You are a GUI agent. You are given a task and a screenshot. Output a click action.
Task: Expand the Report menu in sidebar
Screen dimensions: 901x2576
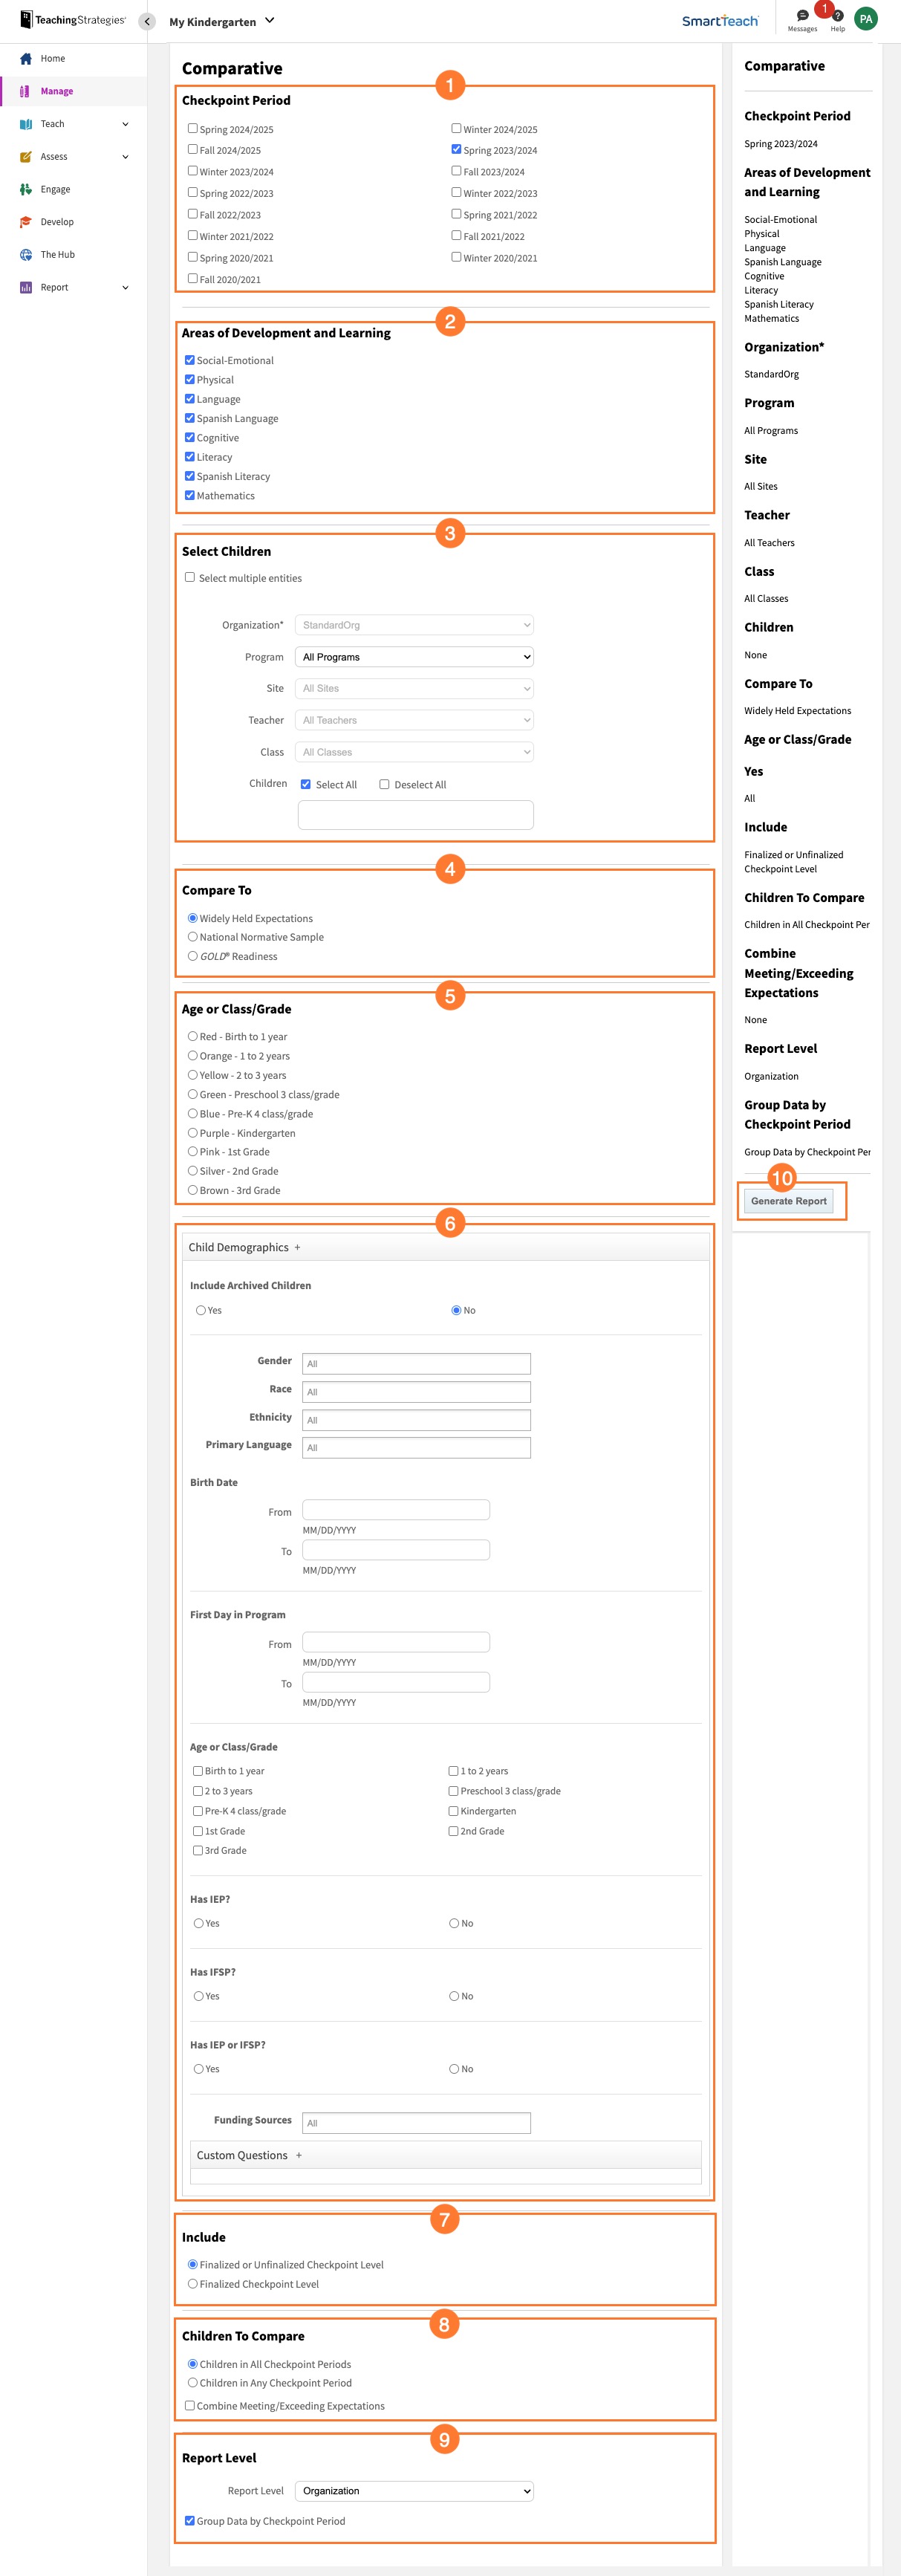click(125, 288)
